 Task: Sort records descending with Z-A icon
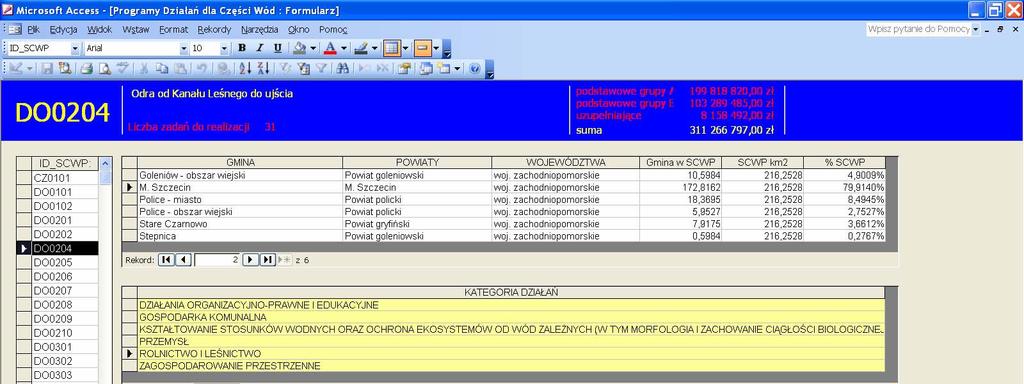tap(263, 68)
